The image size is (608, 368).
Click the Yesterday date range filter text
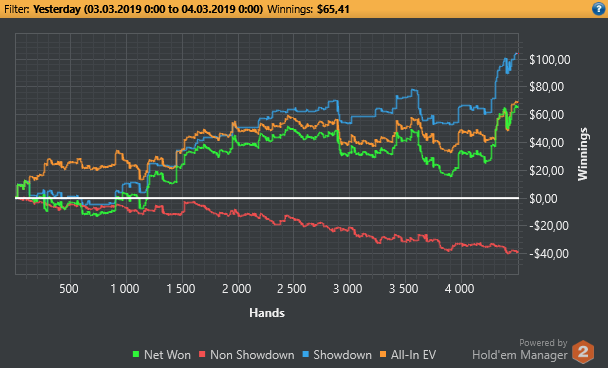pyautogui.click(x=148, y=9)
